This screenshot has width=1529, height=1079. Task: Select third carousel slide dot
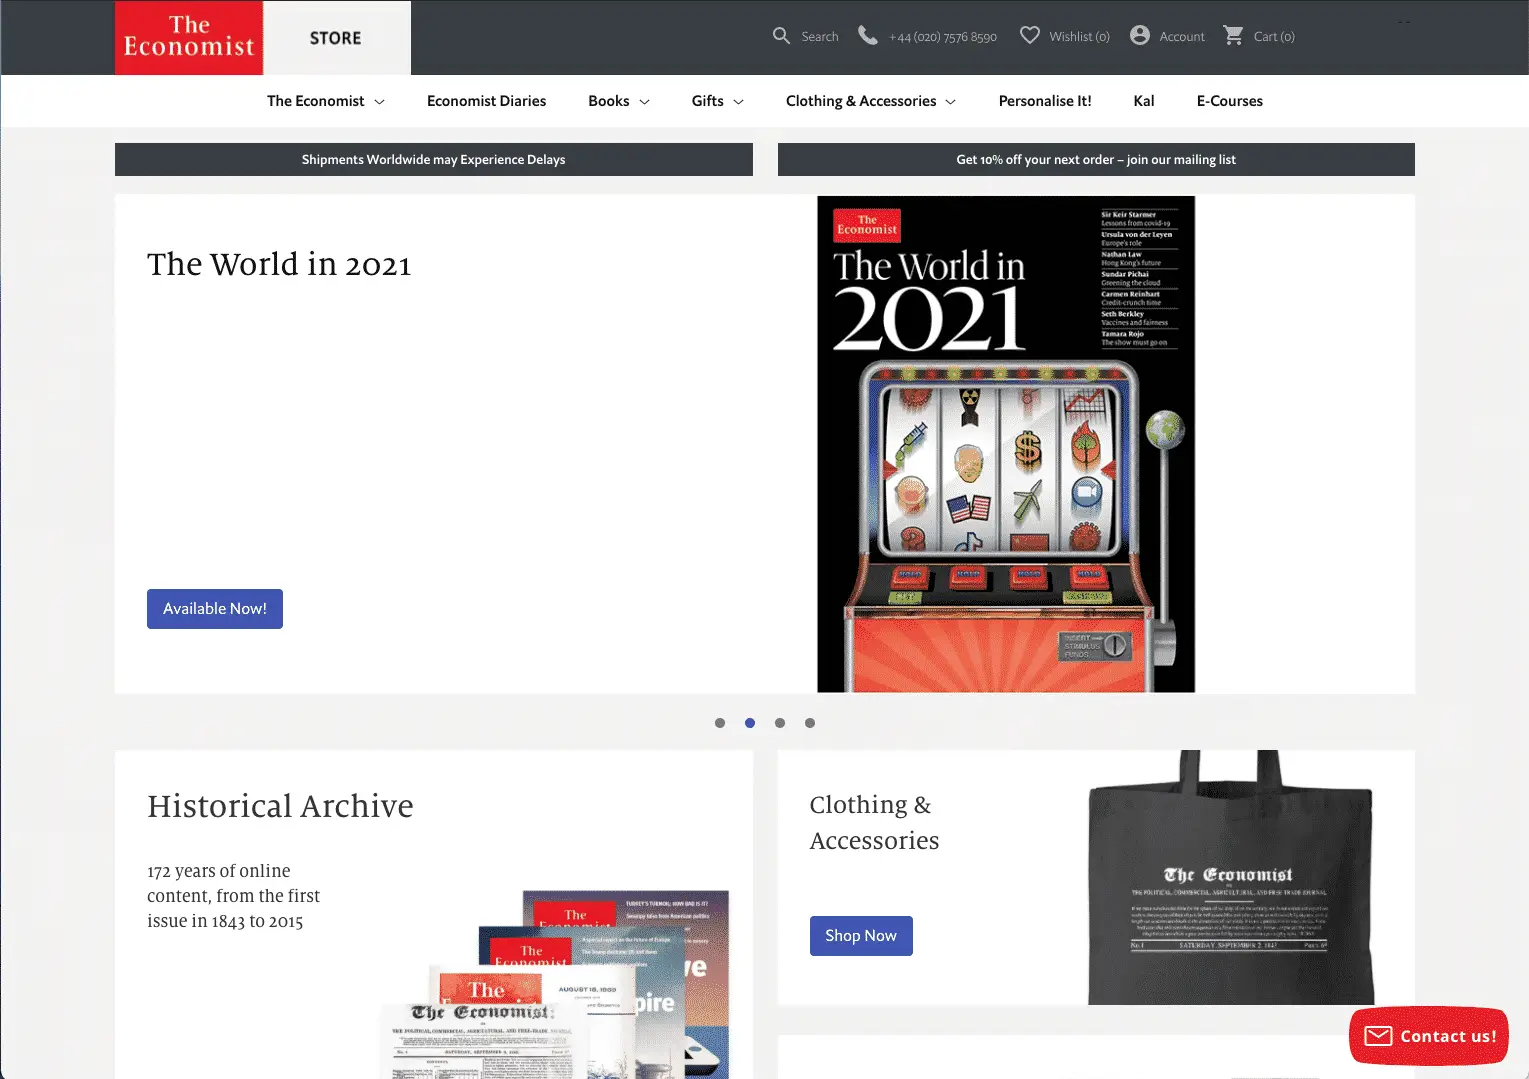(x=780, y=723)
